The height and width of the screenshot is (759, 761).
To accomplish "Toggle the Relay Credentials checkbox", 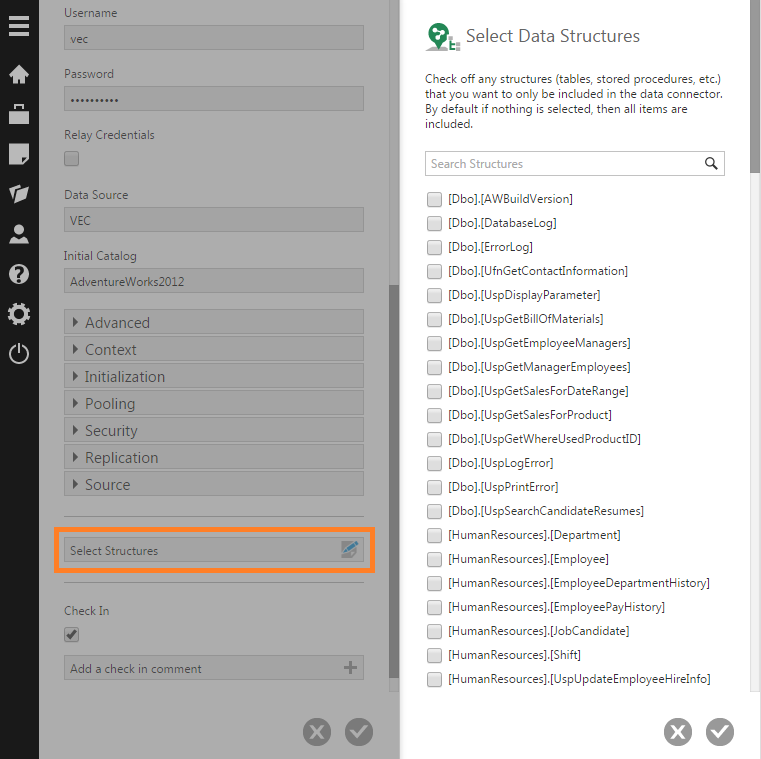I will [71, 159].
